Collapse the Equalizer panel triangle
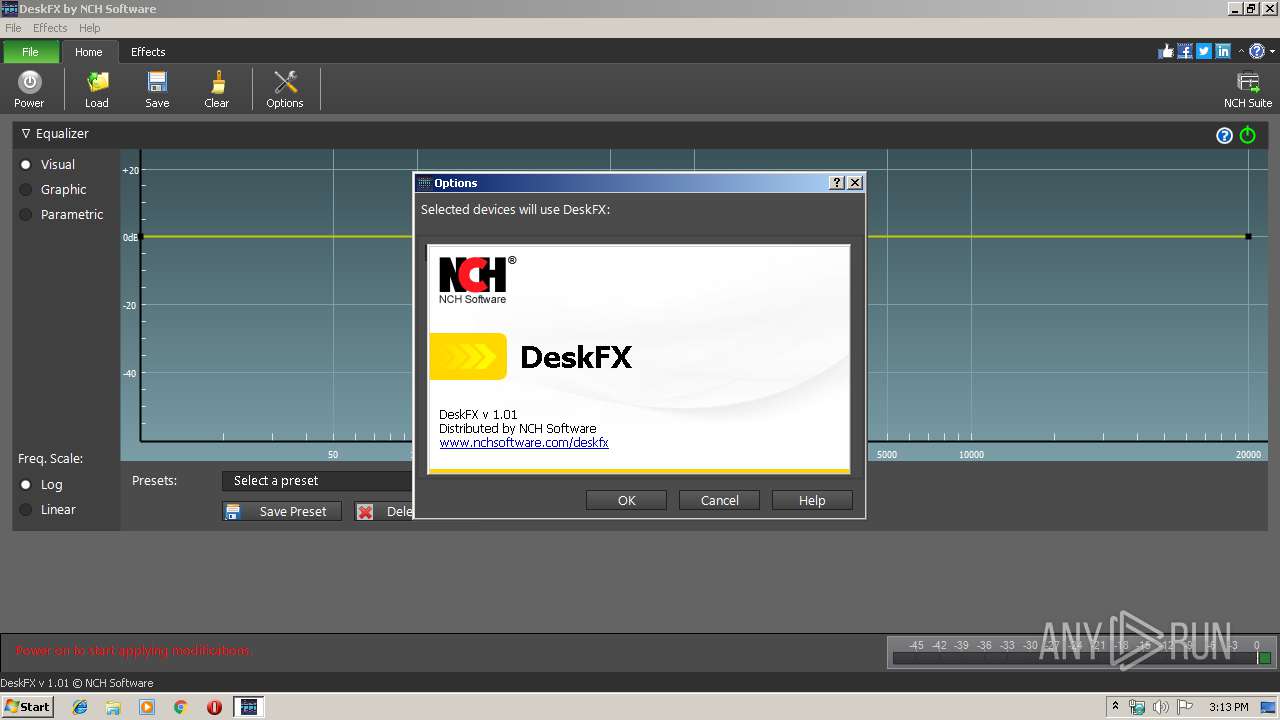The height and width of the screenshot is (720, 1280). [26, 133]
